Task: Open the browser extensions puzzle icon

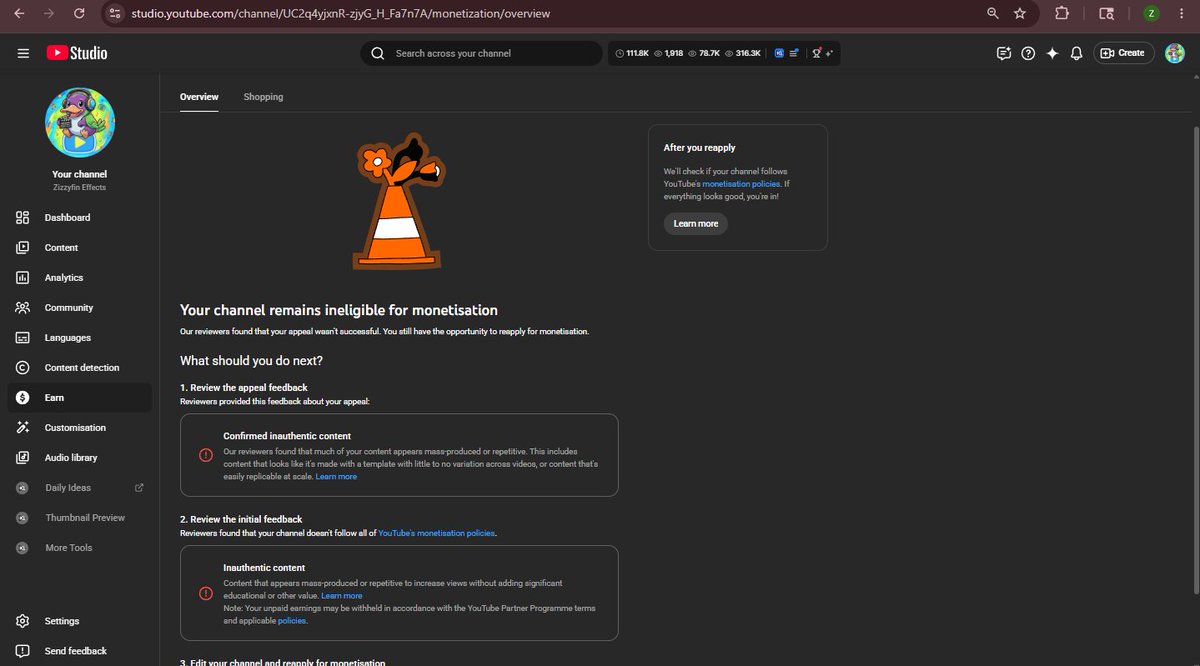Action: pyautogui.click(x=1062, y=14)
